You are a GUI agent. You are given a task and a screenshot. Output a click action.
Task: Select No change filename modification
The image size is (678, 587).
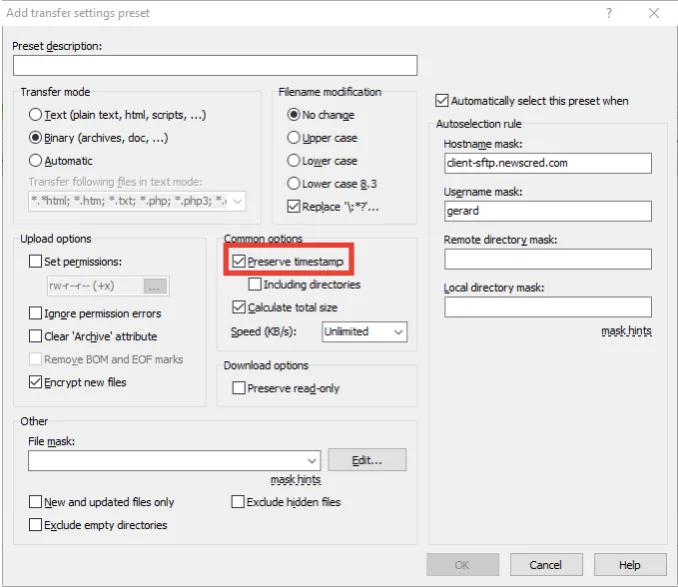[293, 115]
